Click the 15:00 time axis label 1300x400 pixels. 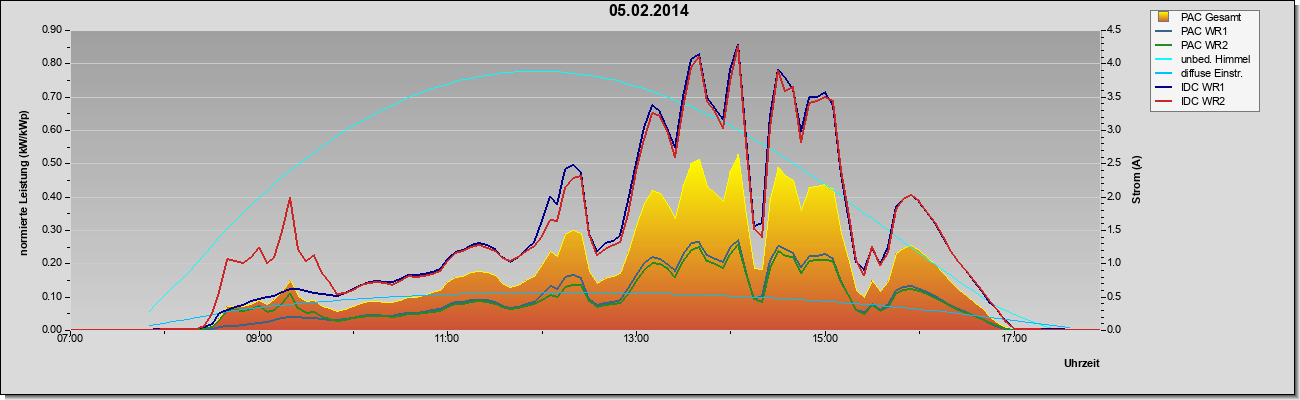(825, 340)
